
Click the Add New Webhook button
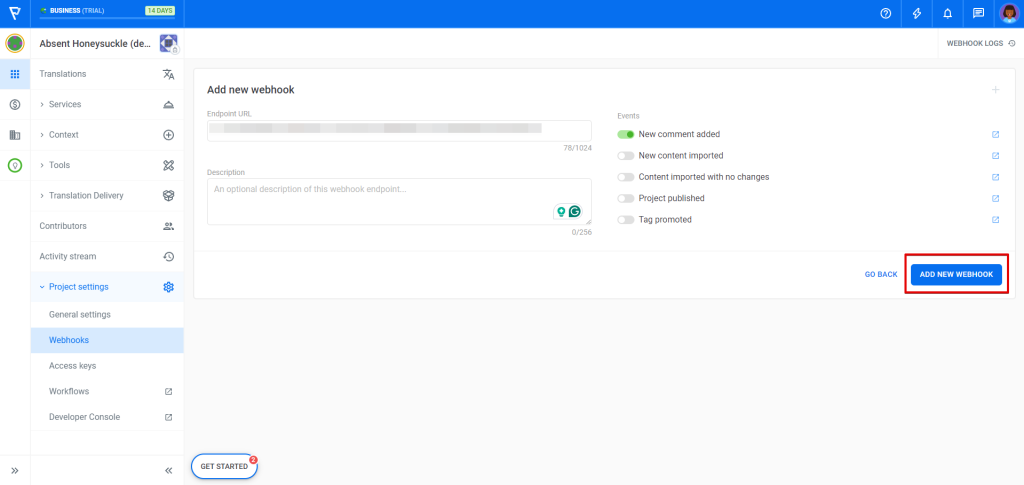pos(956,274)
